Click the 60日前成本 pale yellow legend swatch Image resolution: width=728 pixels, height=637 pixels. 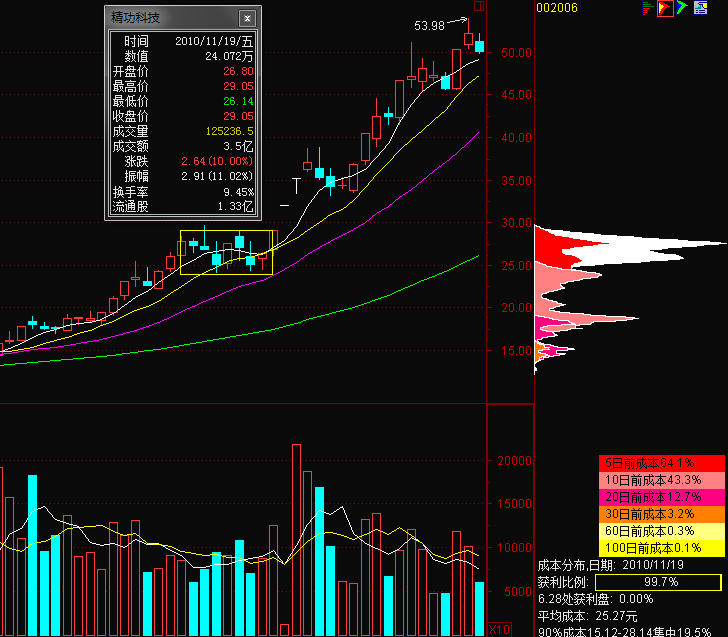pyautogui.click(x=662, y=531)
